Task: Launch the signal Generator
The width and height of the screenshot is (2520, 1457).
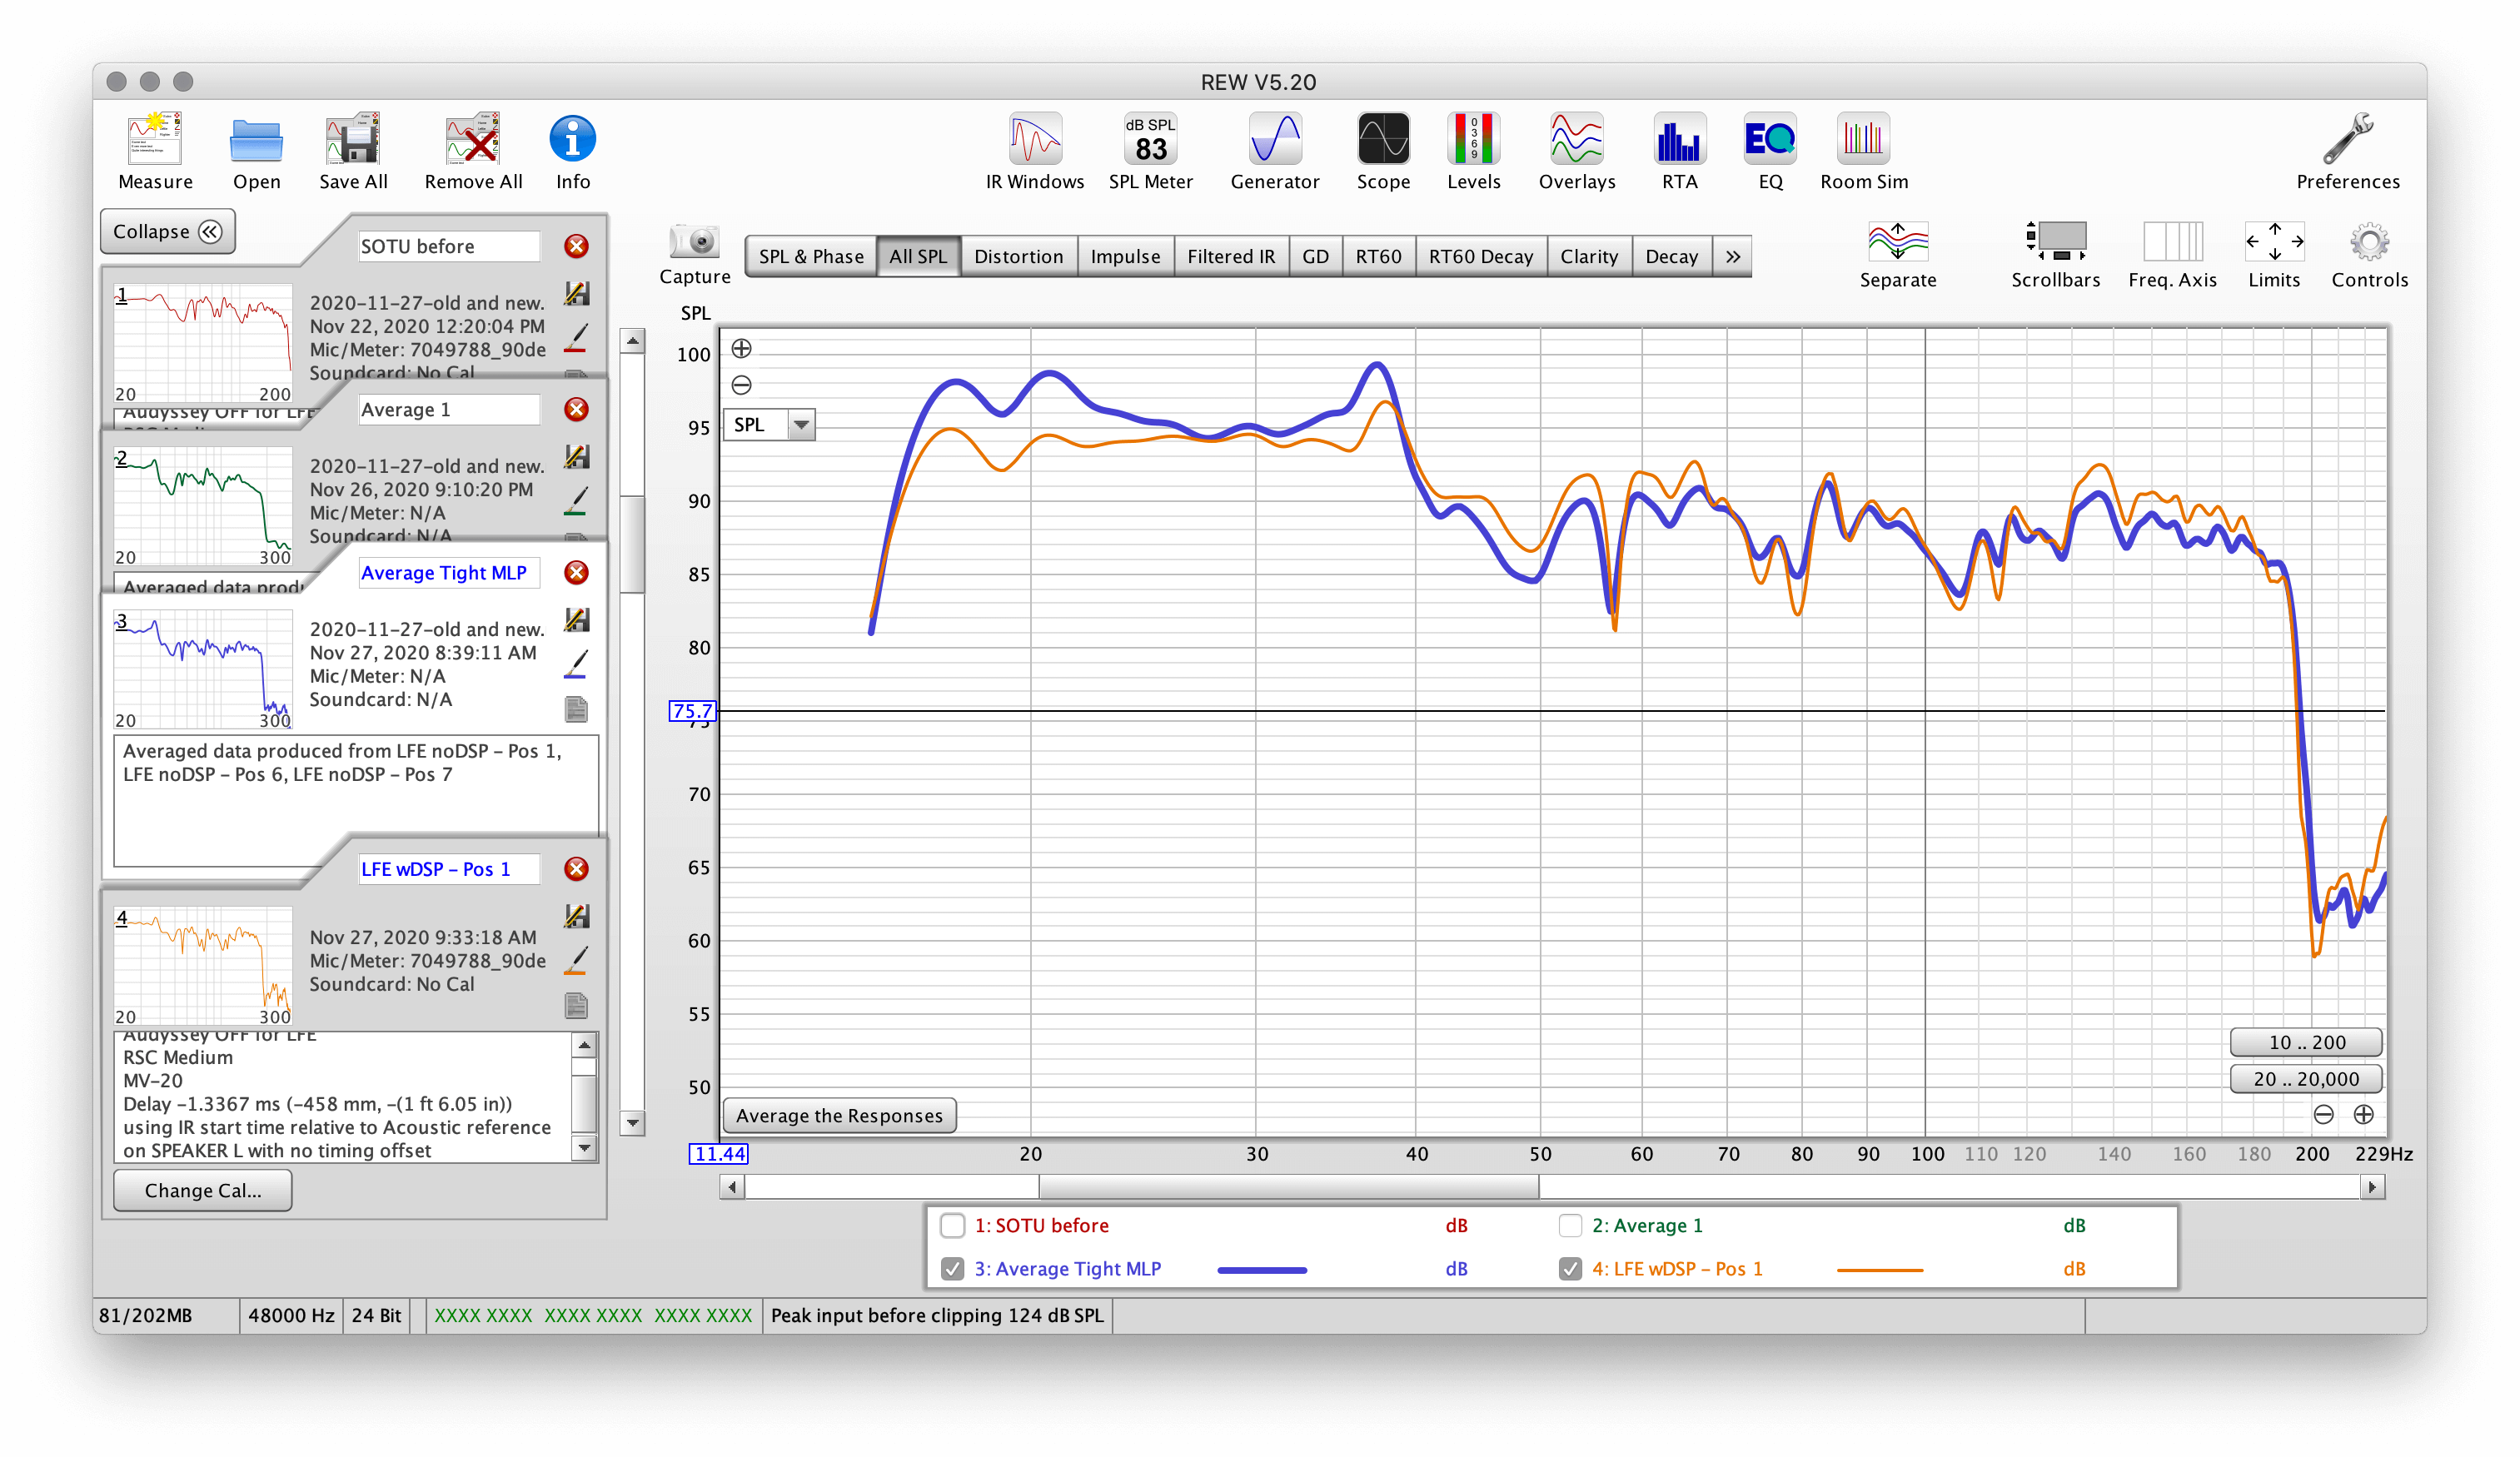Action: (1274, 151)
